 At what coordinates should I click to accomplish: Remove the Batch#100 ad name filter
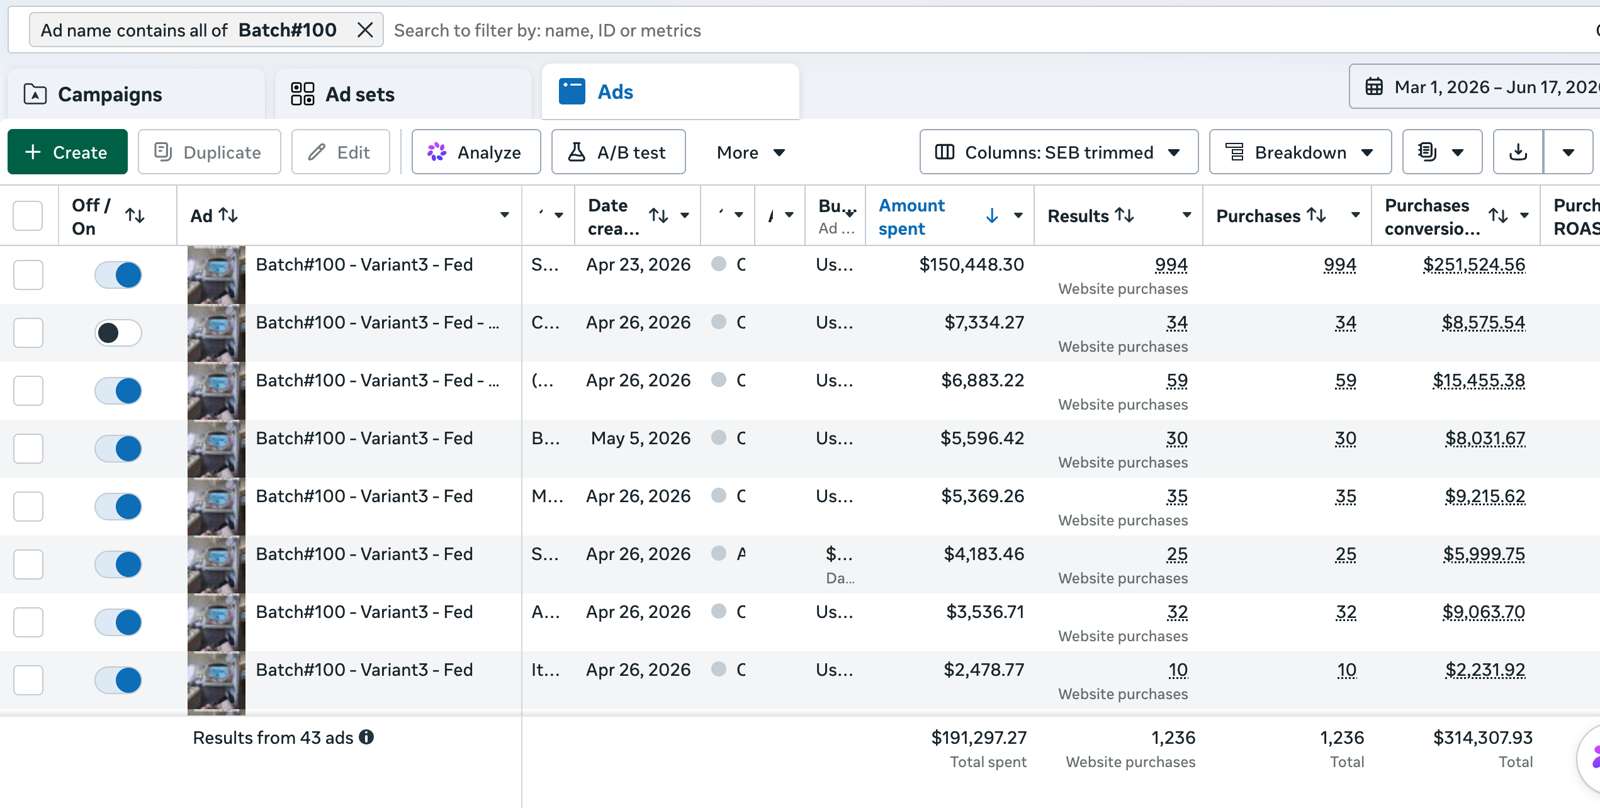click(x=365, y=30)
